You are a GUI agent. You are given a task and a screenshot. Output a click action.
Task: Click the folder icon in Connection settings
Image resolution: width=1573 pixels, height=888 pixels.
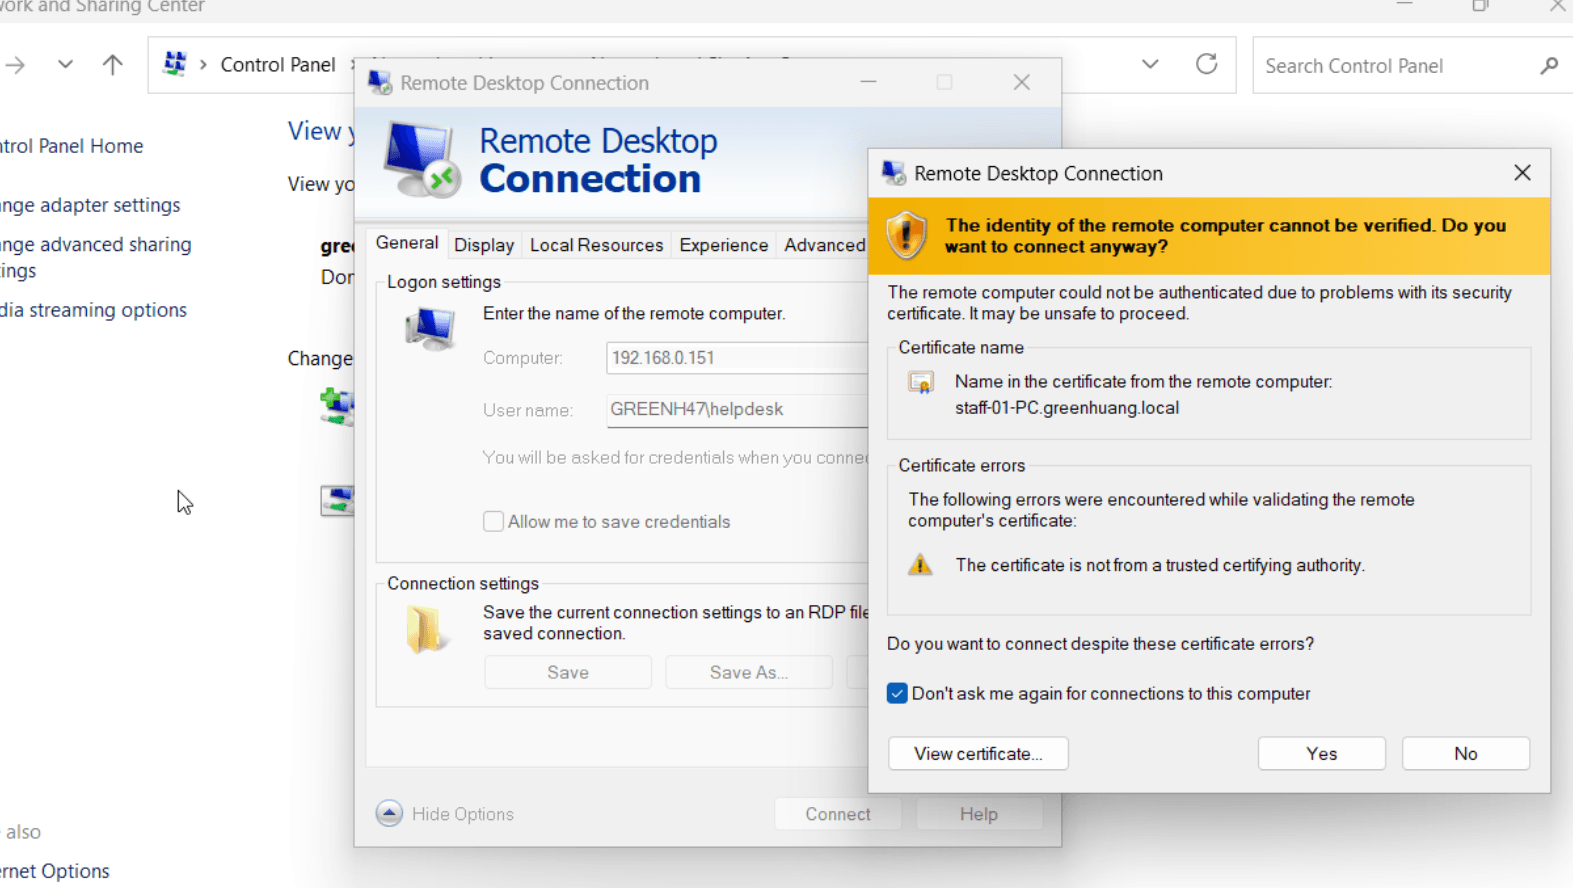[x=426, y=629]
